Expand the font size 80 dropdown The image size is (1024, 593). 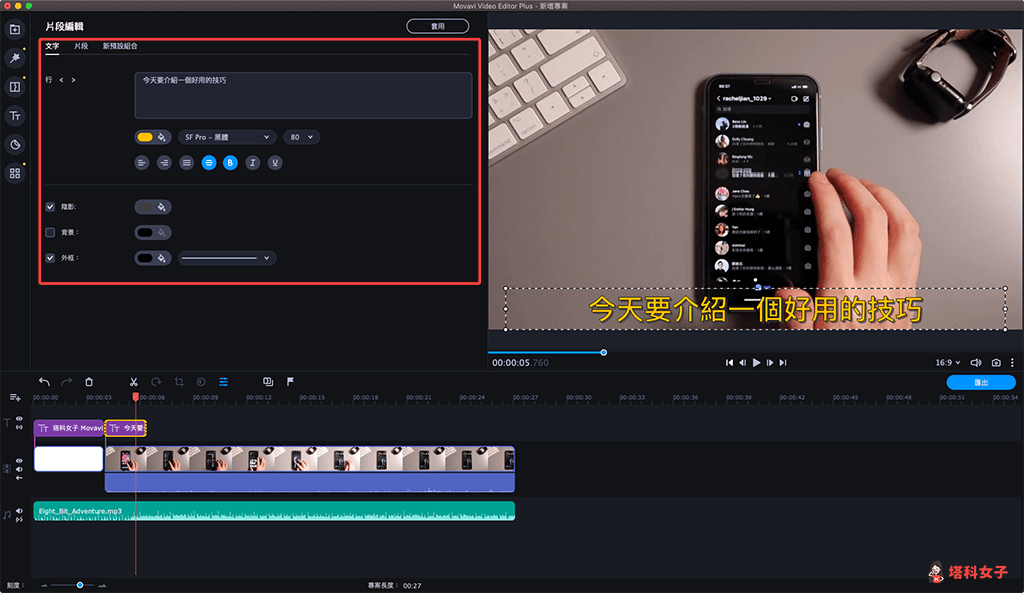[301, 137]
